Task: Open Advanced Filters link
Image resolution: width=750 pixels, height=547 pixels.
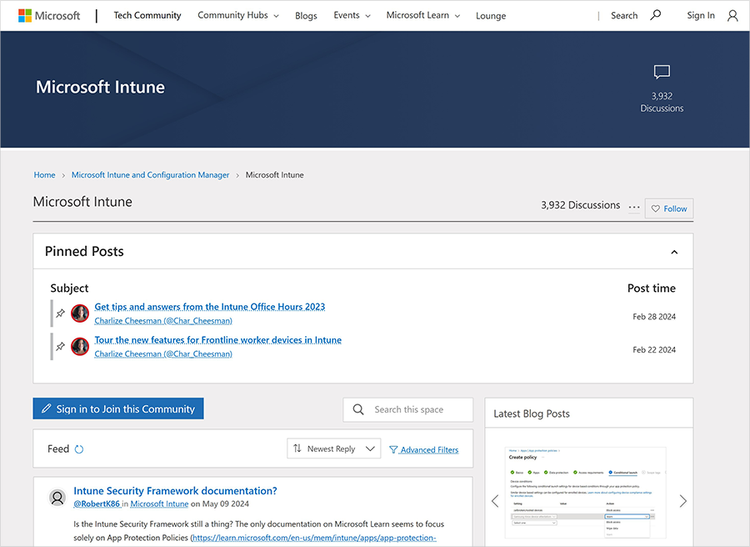Action: tap(423, 450)
